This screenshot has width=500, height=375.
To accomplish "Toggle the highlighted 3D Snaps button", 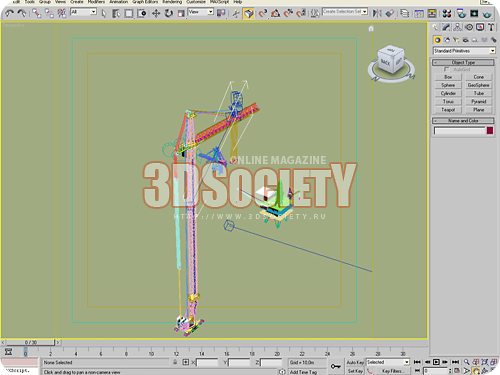I will pyautogui.click(x=249, y=13).
